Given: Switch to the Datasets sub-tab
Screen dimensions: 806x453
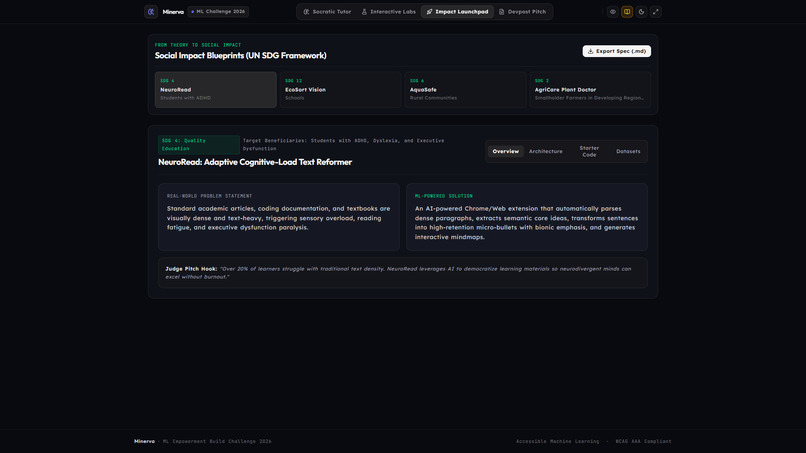Looking at the screenshot, I should point(628,151).
